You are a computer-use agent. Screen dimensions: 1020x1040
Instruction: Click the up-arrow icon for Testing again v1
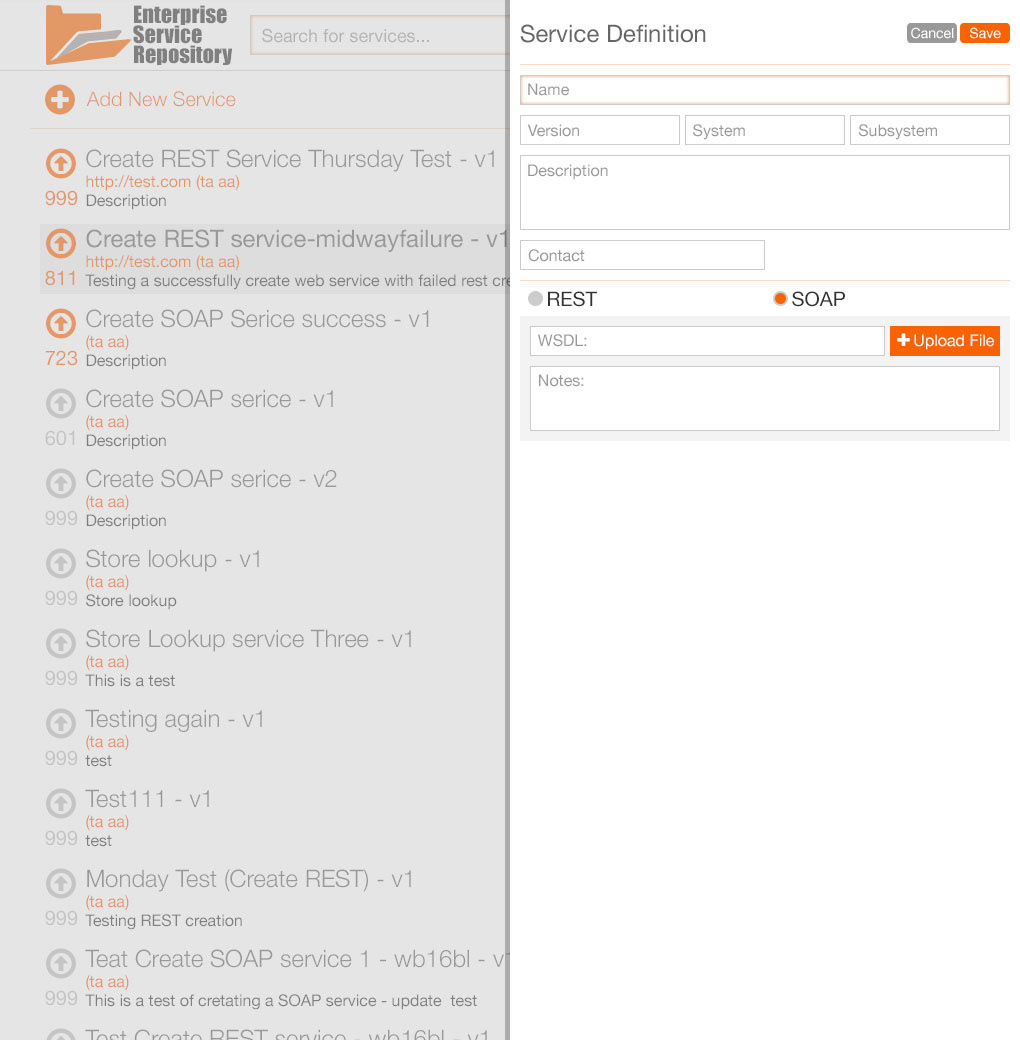pos(60,724)
